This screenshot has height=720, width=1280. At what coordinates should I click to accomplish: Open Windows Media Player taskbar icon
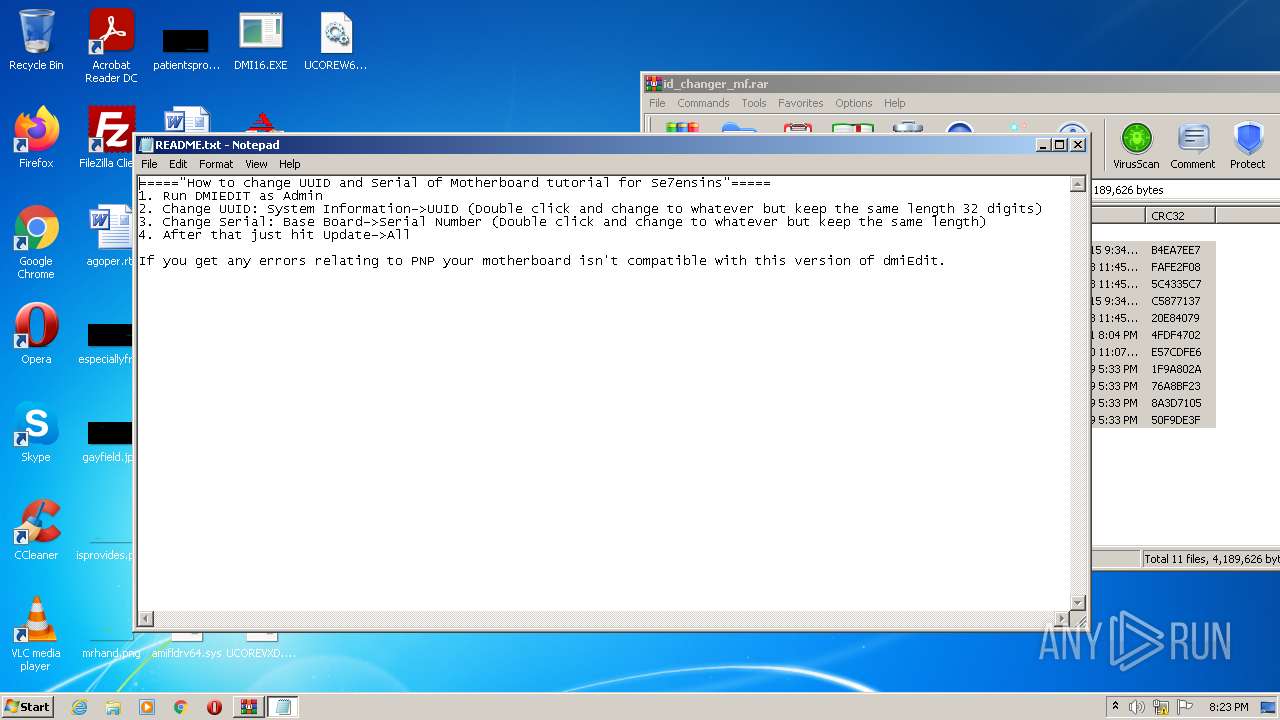(x=147, y=707)
